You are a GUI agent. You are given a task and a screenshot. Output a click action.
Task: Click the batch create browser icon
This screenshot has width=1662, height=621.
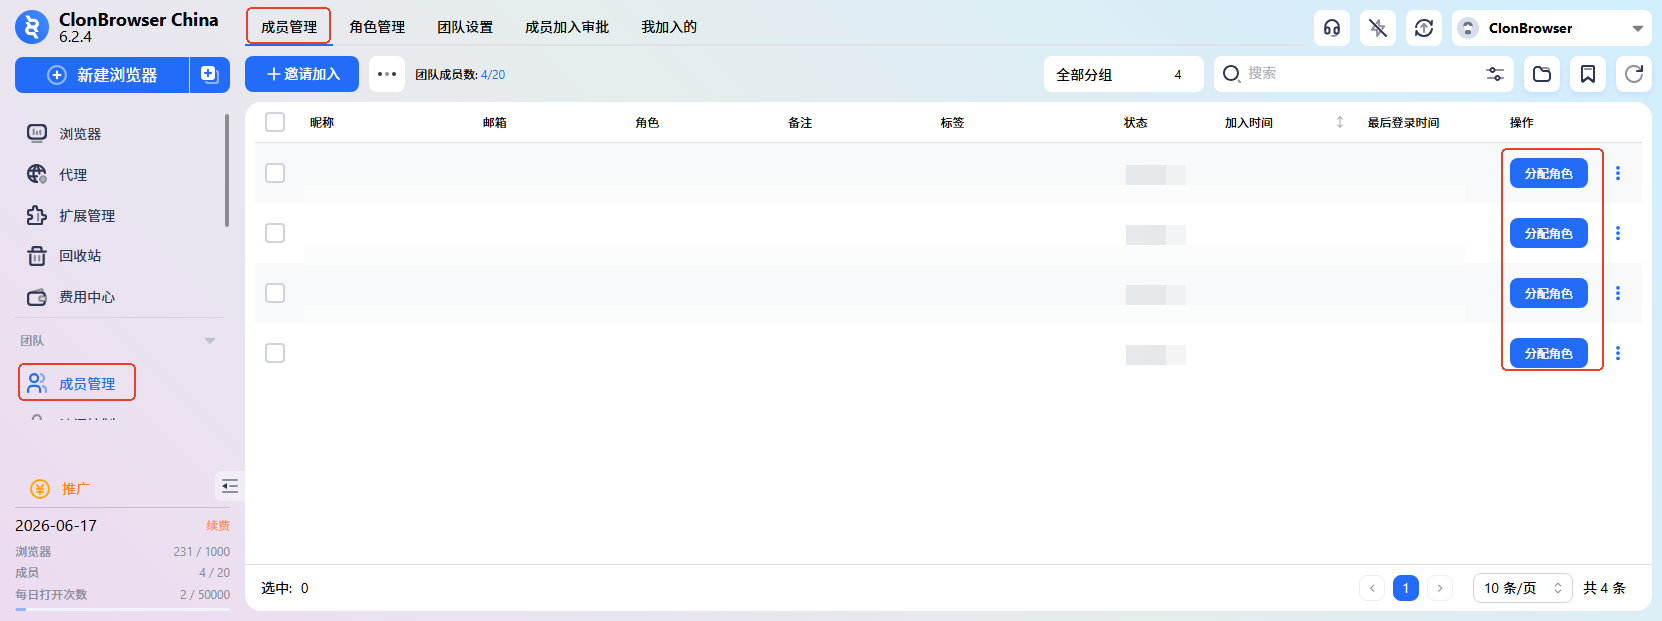point(209,75)
